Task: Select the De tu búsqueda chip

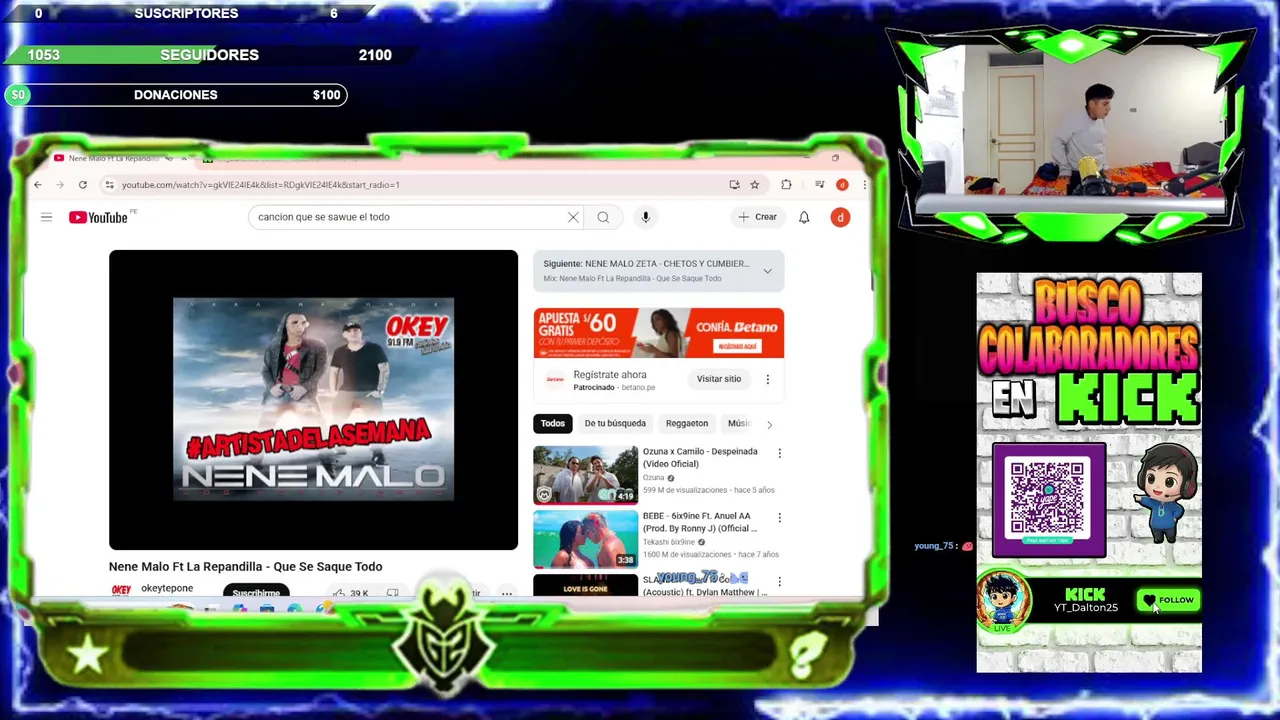Action: [615, 424]
